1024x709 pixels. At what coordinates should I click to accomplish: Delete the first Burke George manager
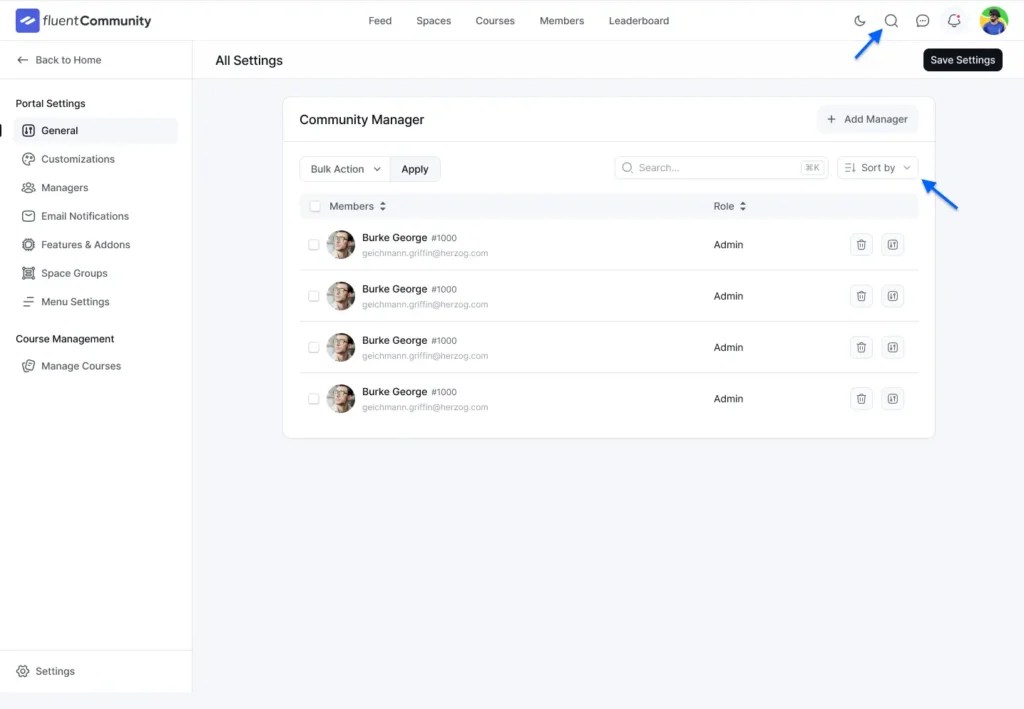(x=861, y=245)
